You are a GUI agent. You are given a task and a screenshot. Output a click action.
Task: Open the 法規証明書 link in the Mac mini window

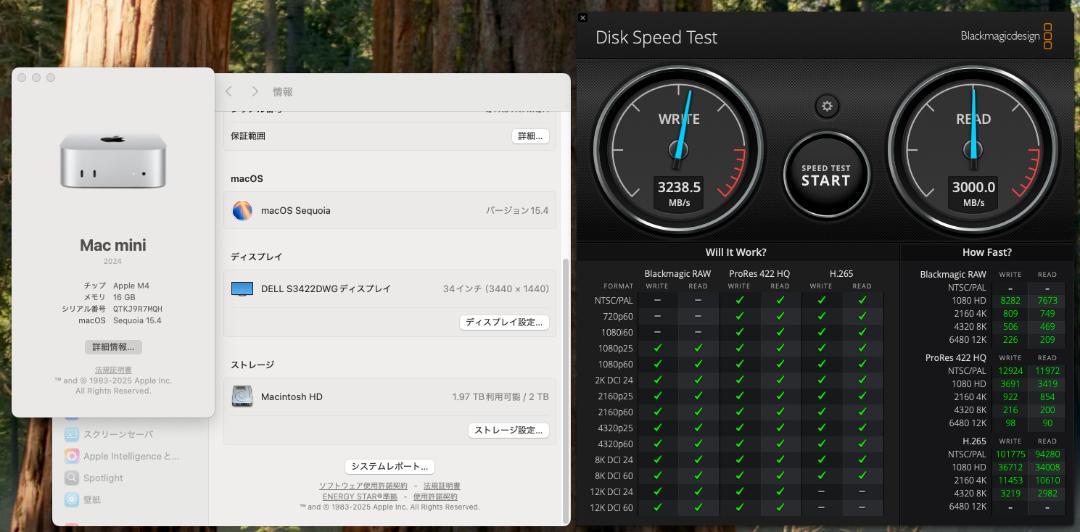113,370
